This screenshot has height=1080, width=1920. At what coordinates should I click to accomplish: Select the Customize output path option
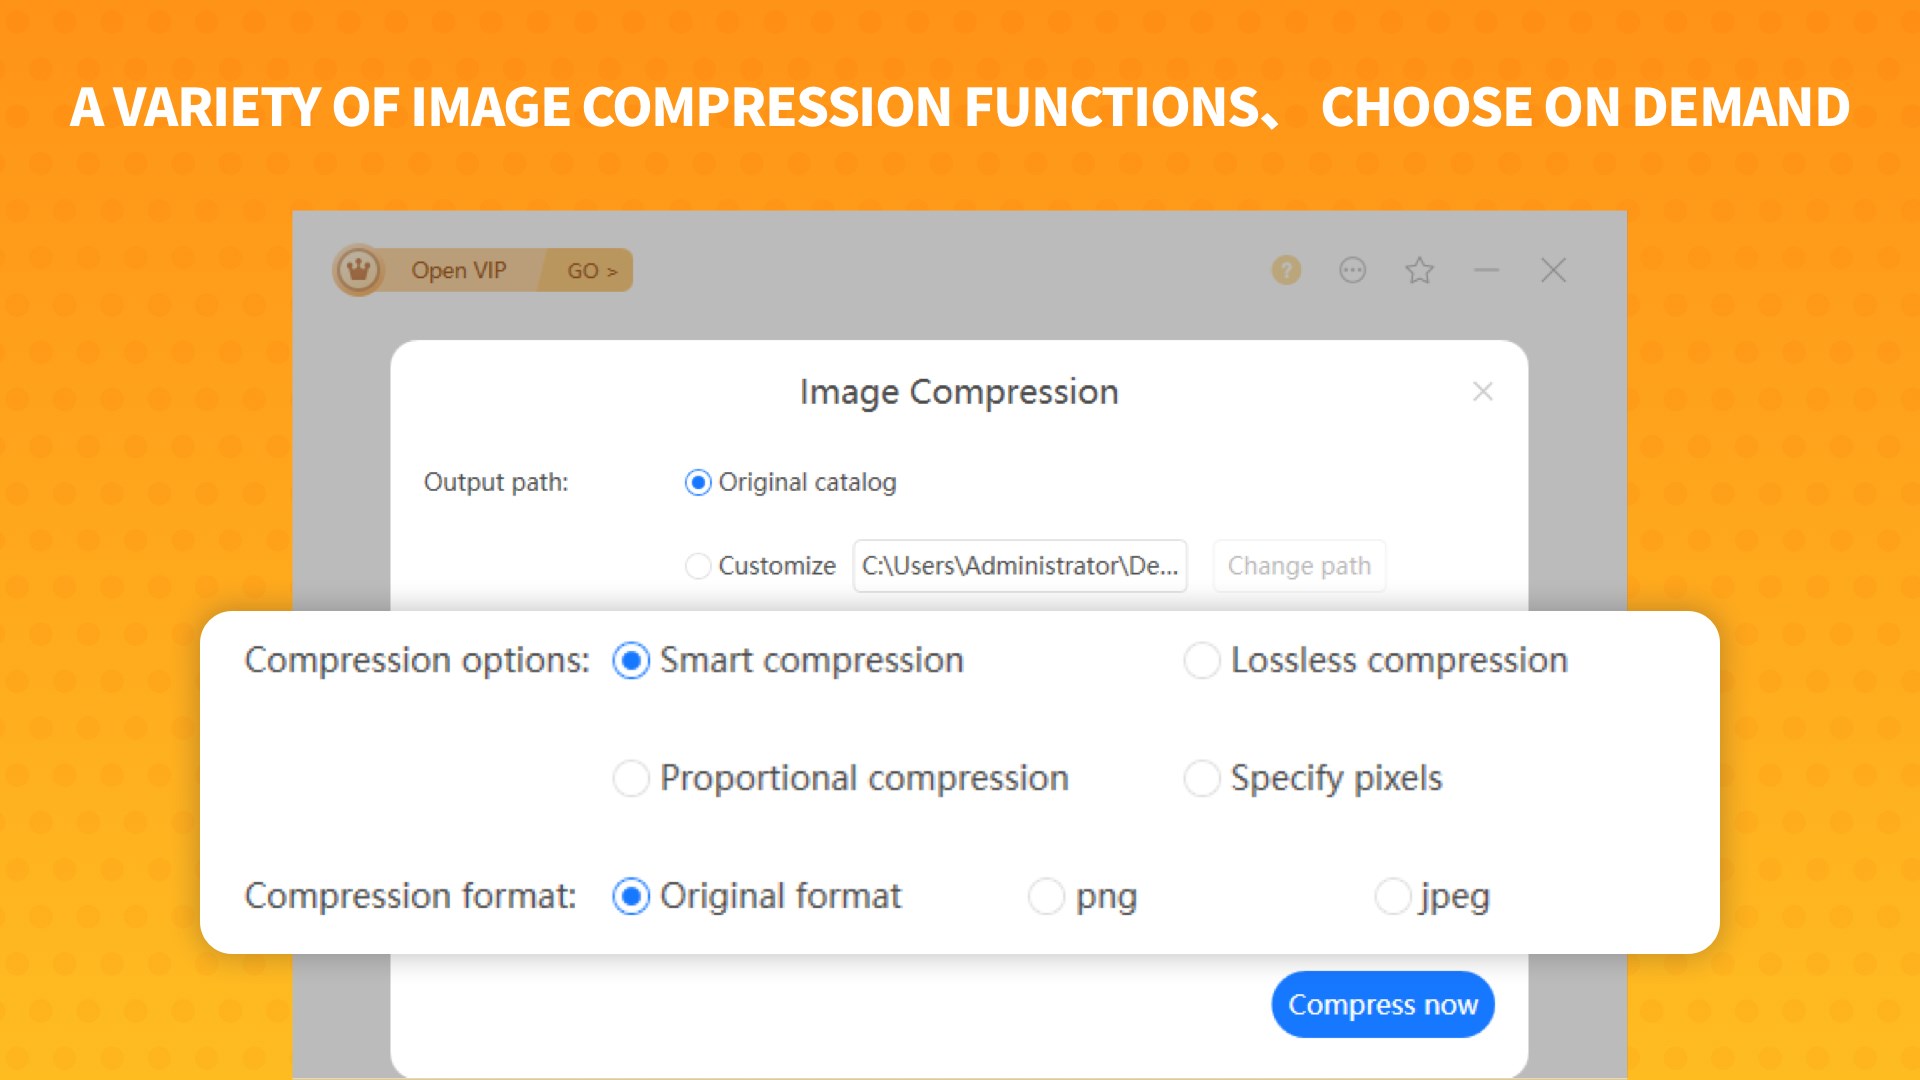[698, 566]
